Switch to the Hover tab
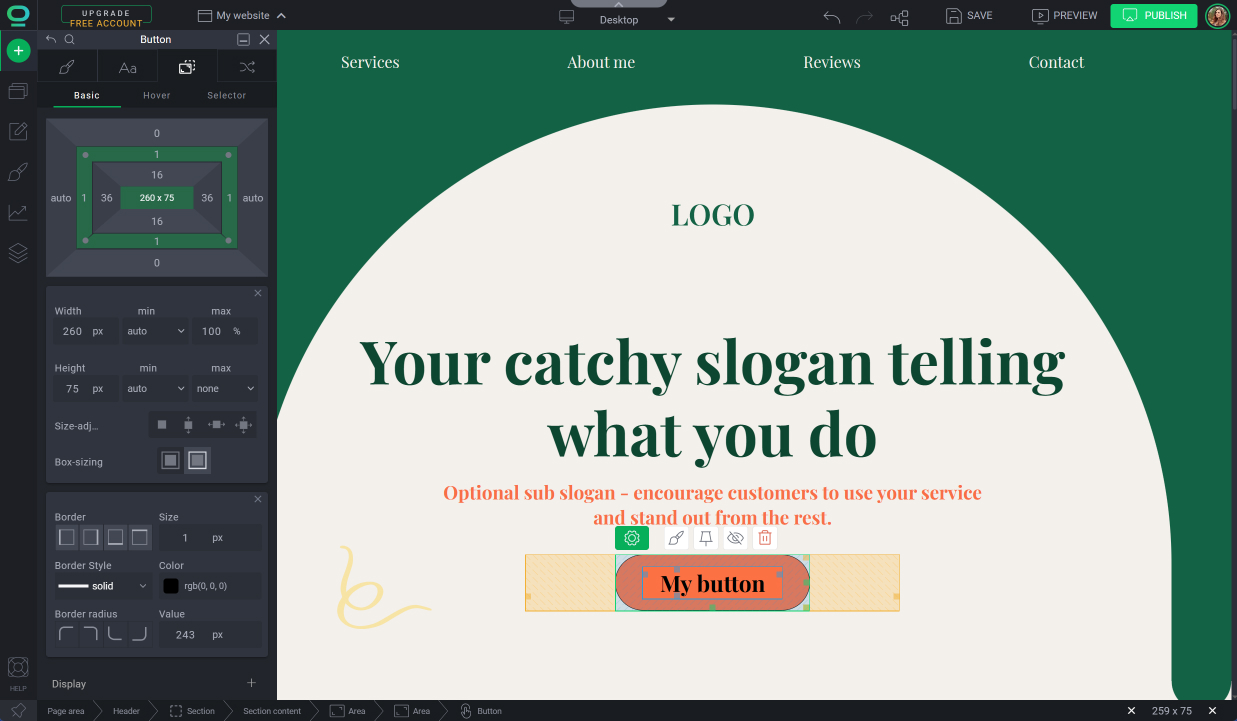1237x721 pixels. pos(157,95)
